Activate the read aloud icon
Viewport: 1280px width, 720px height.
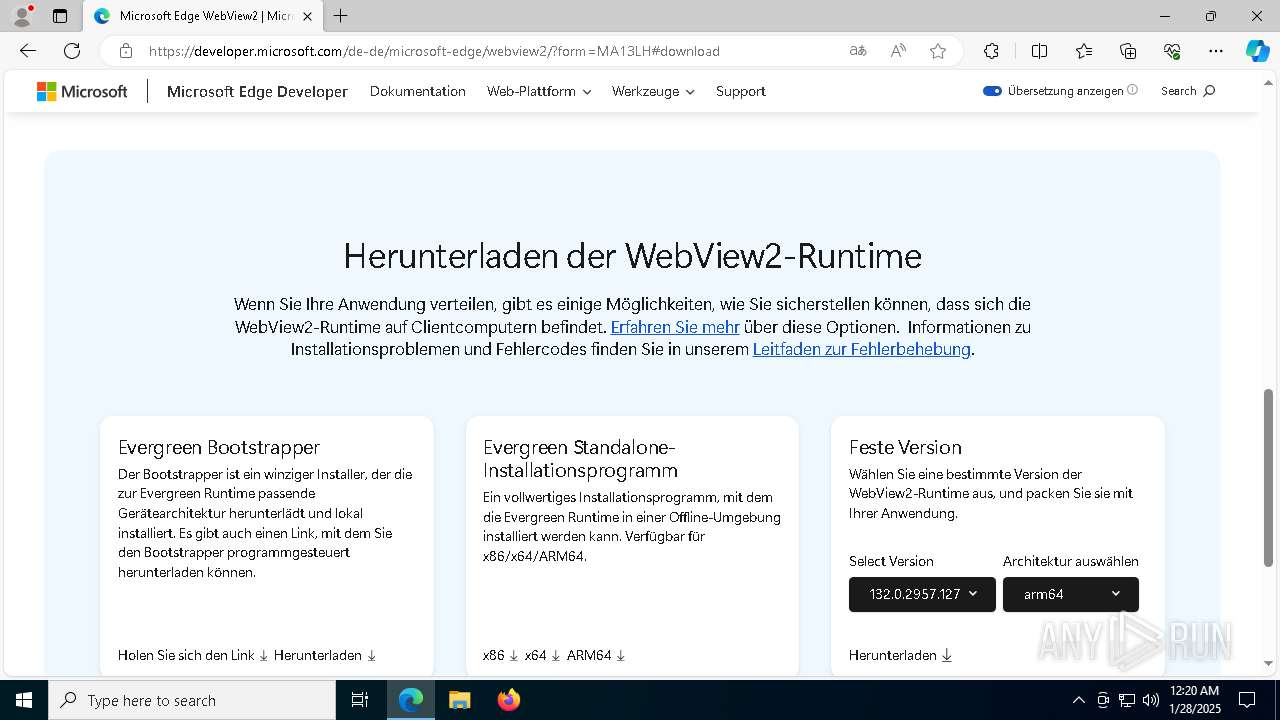pyautogui.click(x=898, y=51)
